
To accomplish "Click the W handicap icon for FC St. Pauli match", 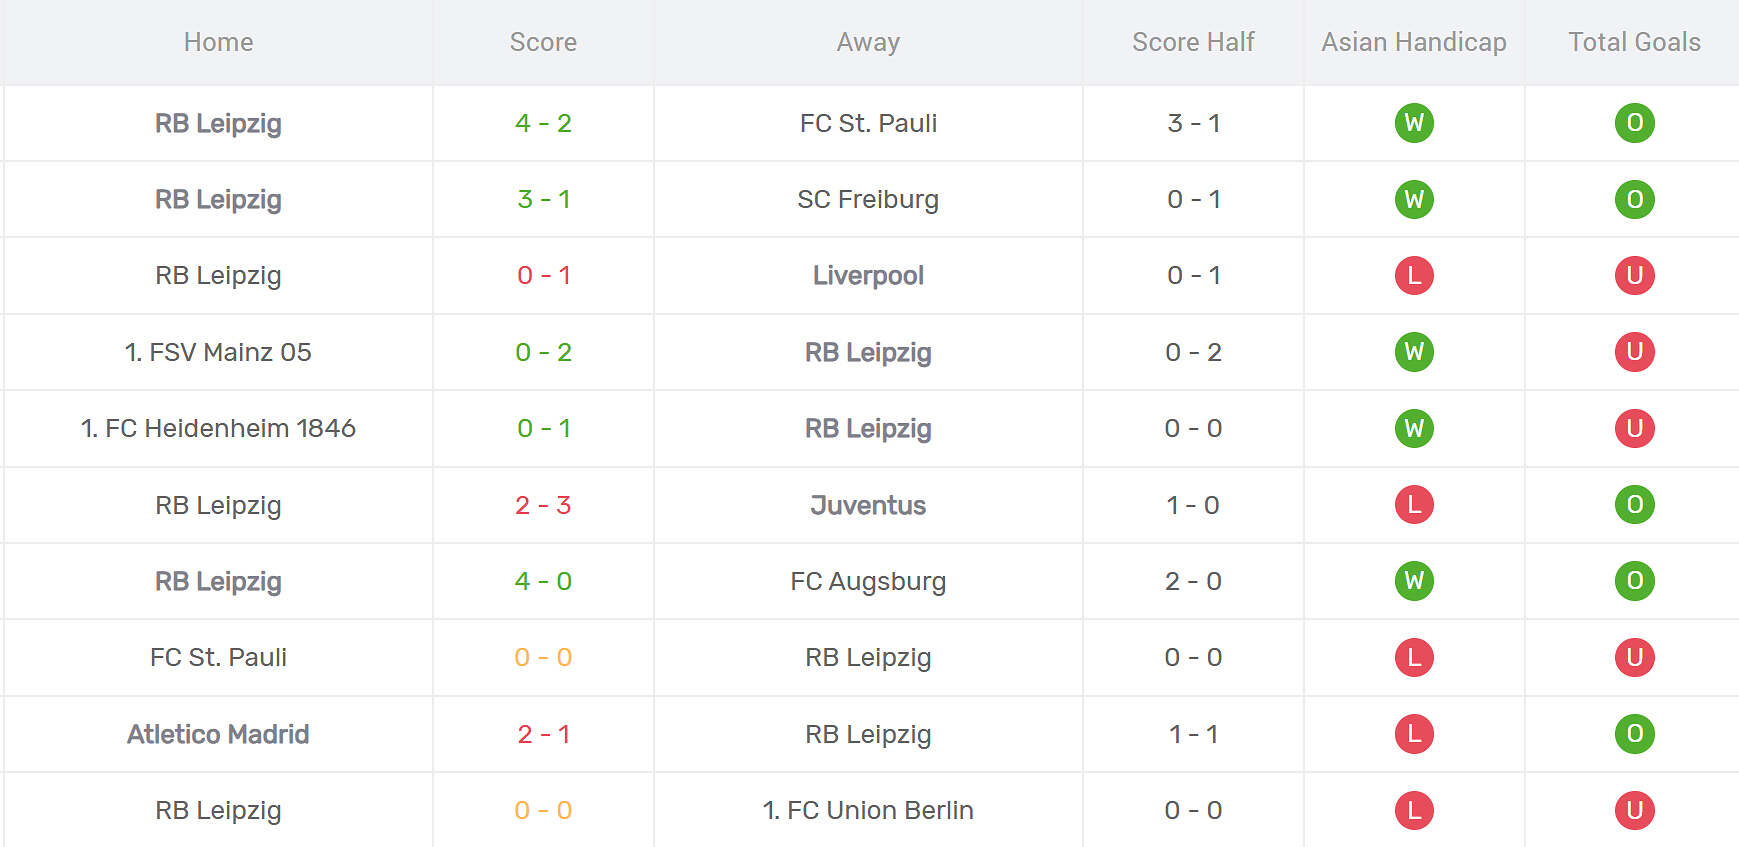I will tap(1414, 123).
